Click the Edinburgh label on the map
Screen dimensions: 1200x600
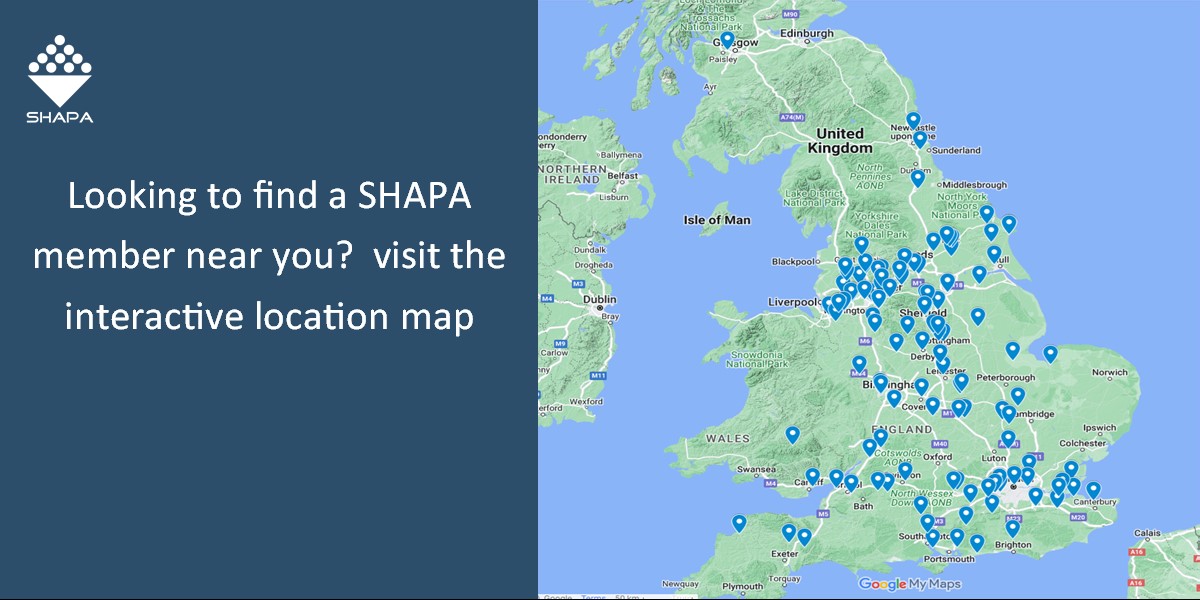pos(806,33)
